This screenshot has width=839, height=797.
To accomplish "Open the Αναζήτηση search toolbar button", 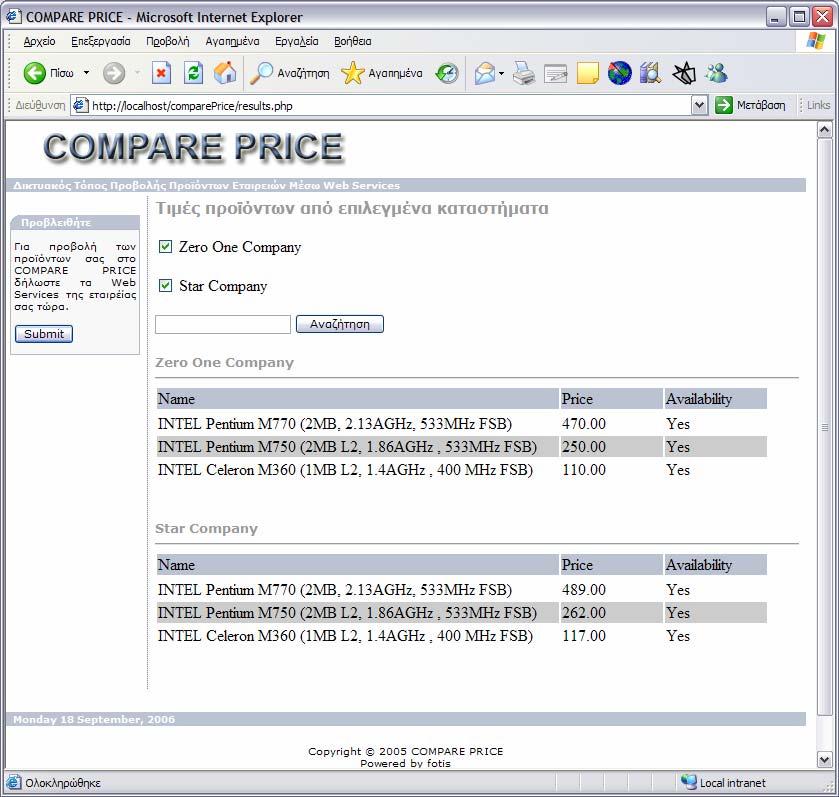I will [290, 73].
